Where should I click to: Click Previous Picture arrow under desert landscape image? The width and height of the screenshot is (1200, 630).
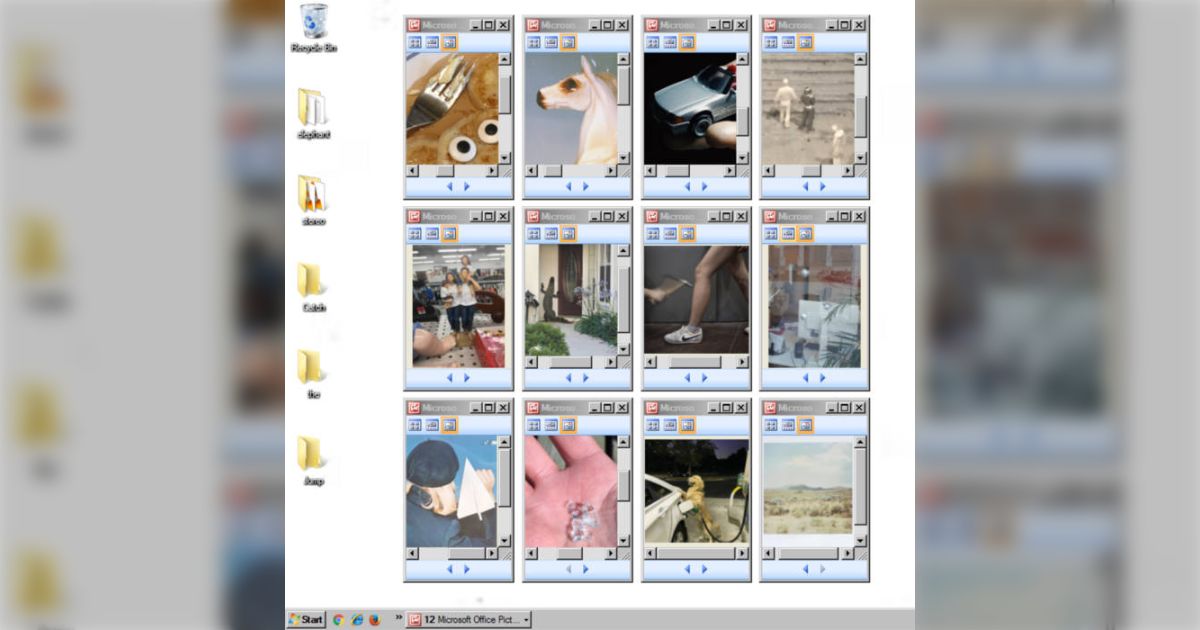805,569
